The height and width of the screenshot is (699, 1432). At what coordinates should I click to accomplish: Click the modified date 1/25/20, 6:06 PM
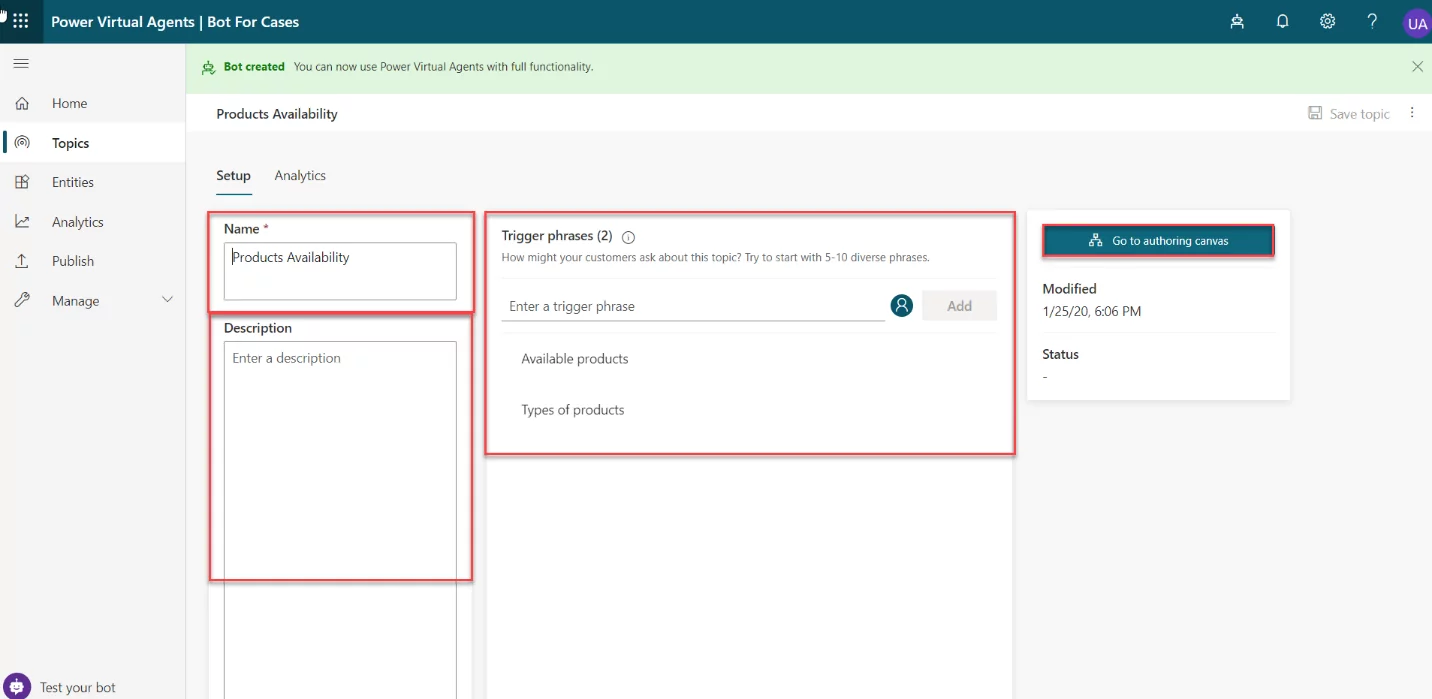pyautogui.click(x=1092, y=311)
